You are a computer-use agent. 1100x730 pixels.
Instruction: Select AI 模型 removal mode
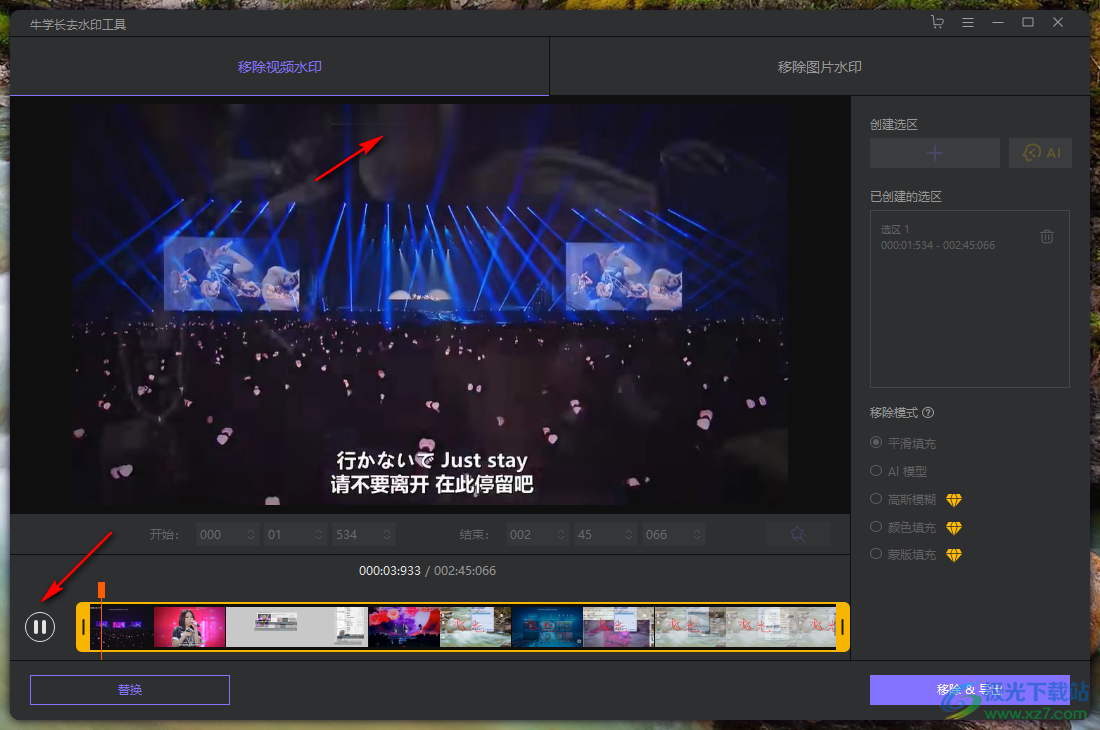pos(898,471)
